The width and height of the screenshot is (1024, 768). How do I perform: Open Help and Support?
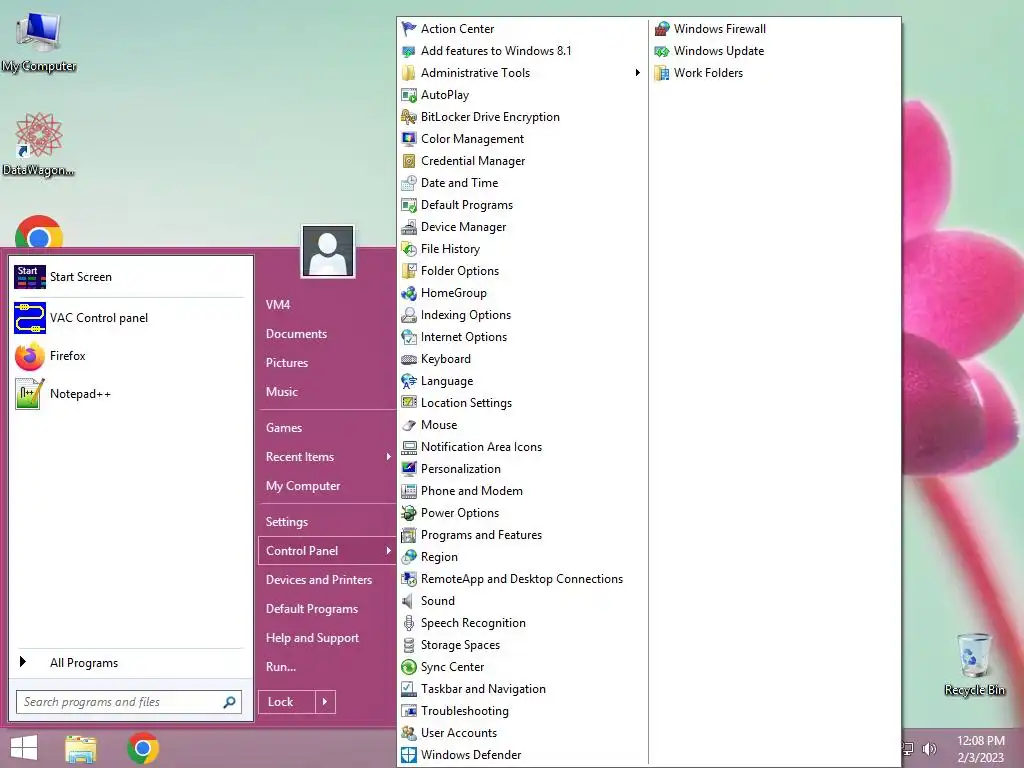tap(312, 638)
